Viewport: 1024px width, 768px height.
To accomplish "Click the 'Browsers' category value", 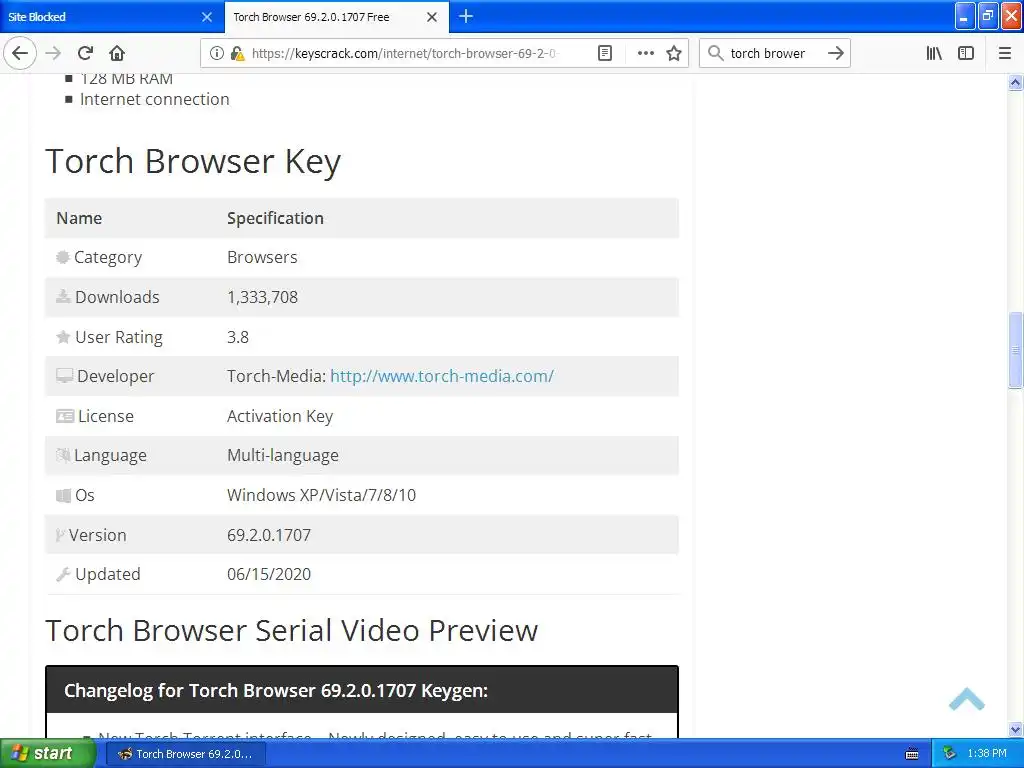I will click(263, 257).
